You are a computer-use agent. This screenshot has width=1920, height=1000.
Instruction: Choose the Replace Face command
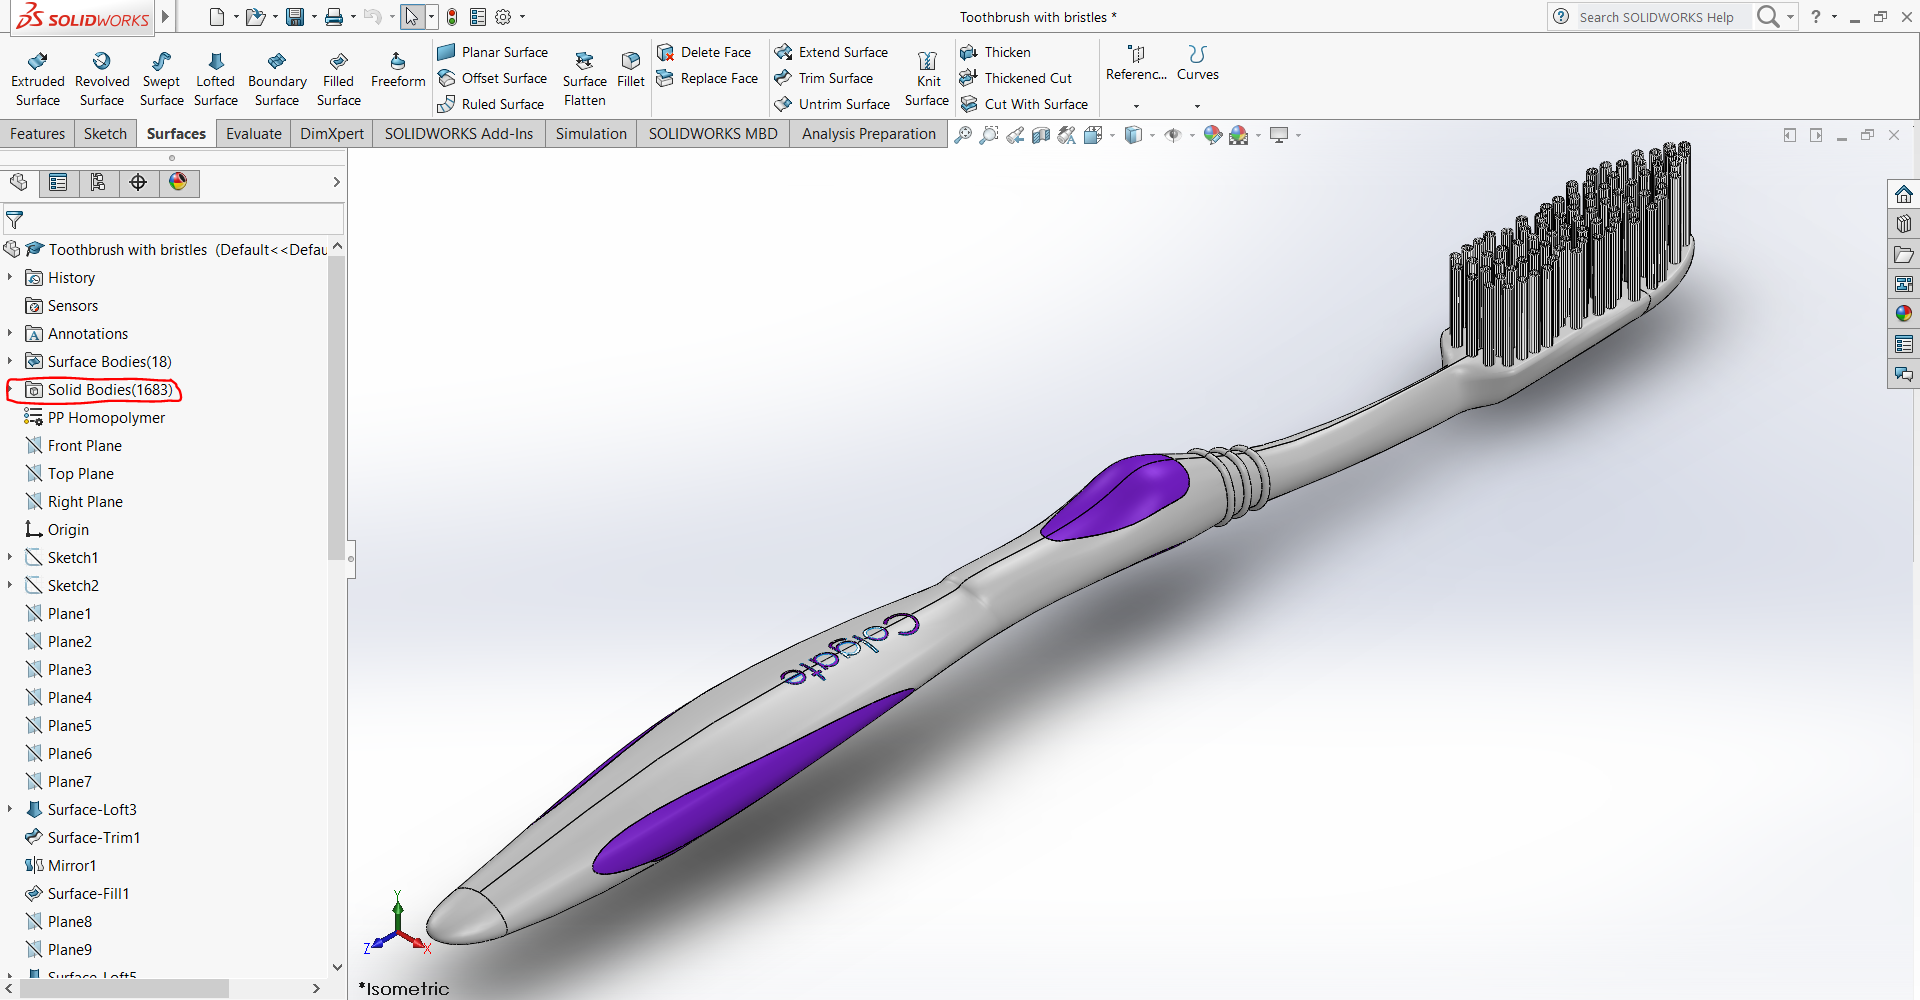point(707,78)
